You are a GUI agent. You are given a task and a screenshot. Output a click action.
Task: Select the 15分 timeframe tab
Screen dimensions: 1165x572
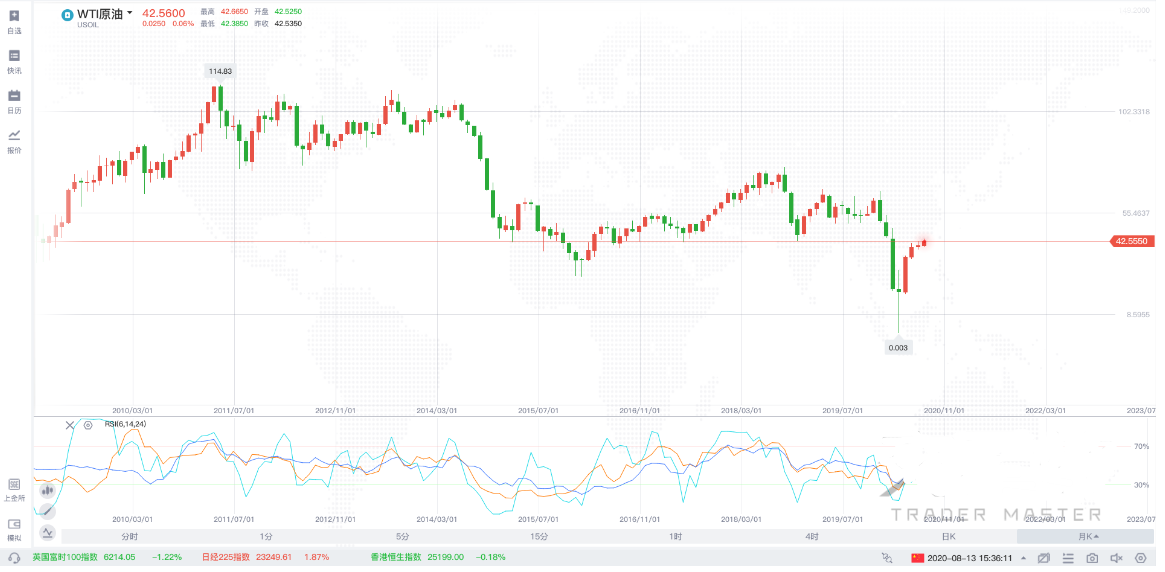pos(539,536)
